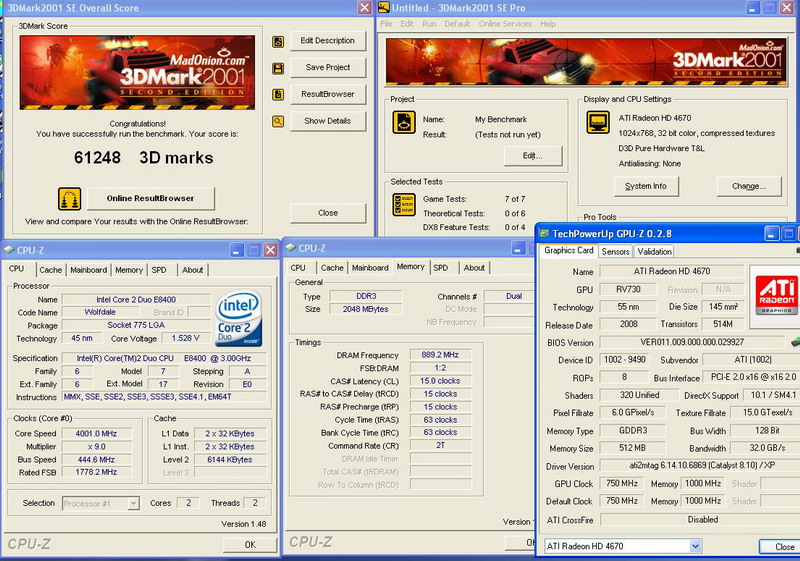
Task: Click the Edit Description button
Action: click(328, 41)
